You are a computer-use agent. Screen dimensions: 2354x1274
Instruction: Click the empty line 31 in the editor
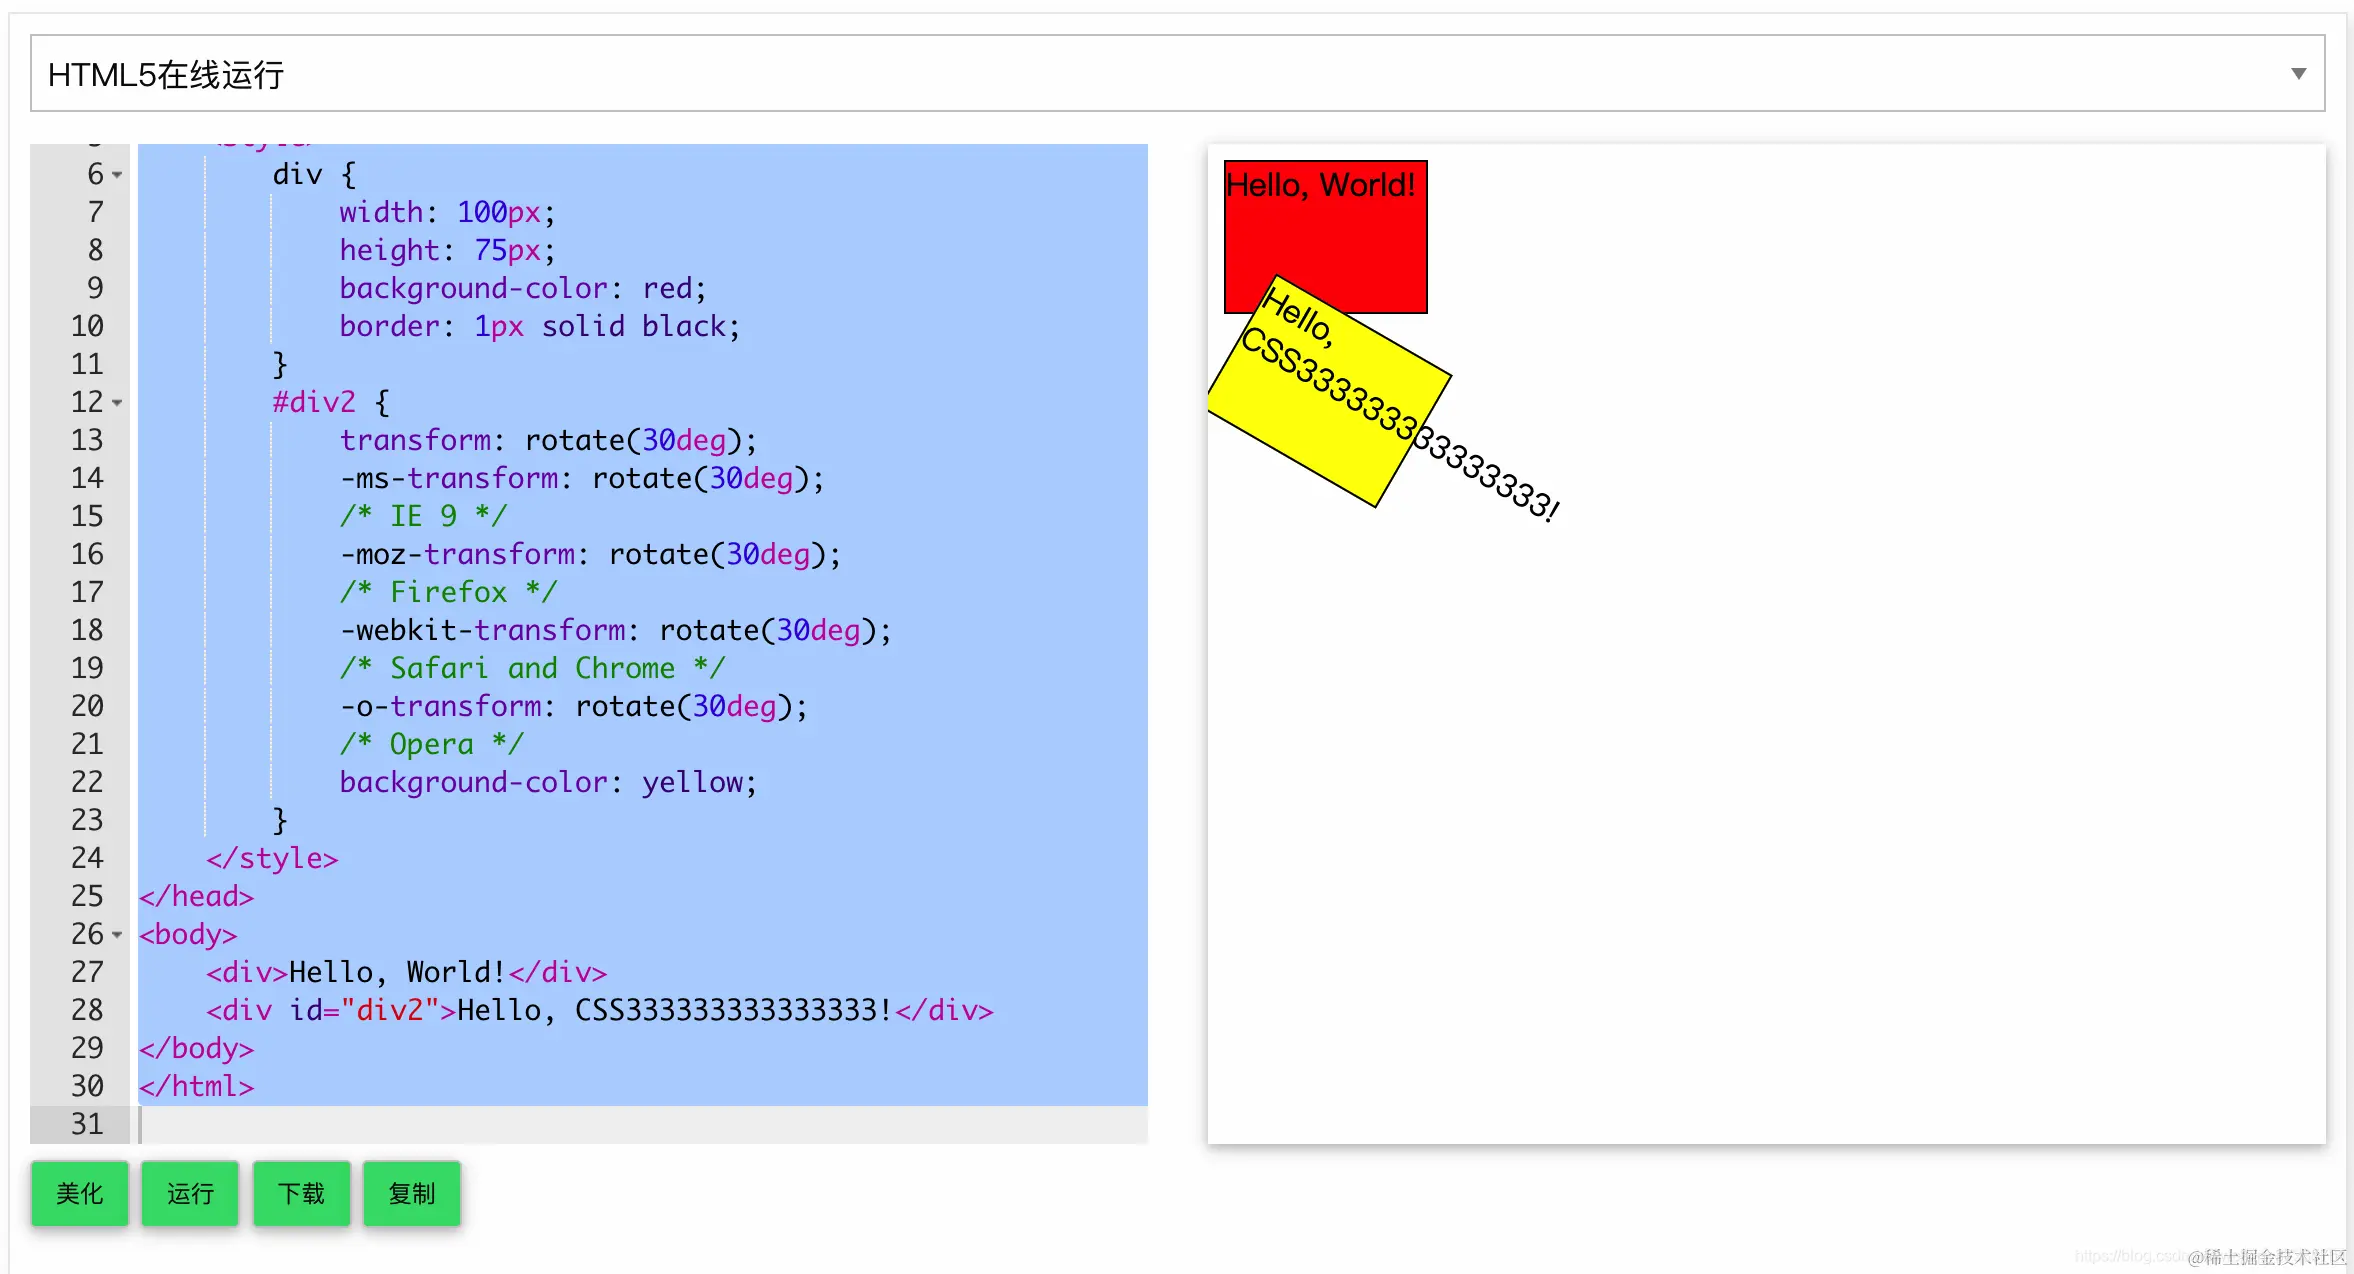[x=640, y=1124]
